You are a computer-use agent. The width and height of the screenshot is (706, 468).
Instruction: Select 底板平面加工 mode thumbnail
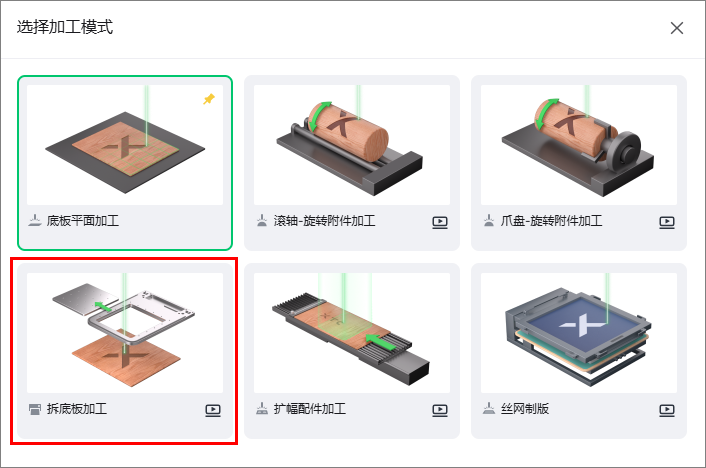[125, 145]
